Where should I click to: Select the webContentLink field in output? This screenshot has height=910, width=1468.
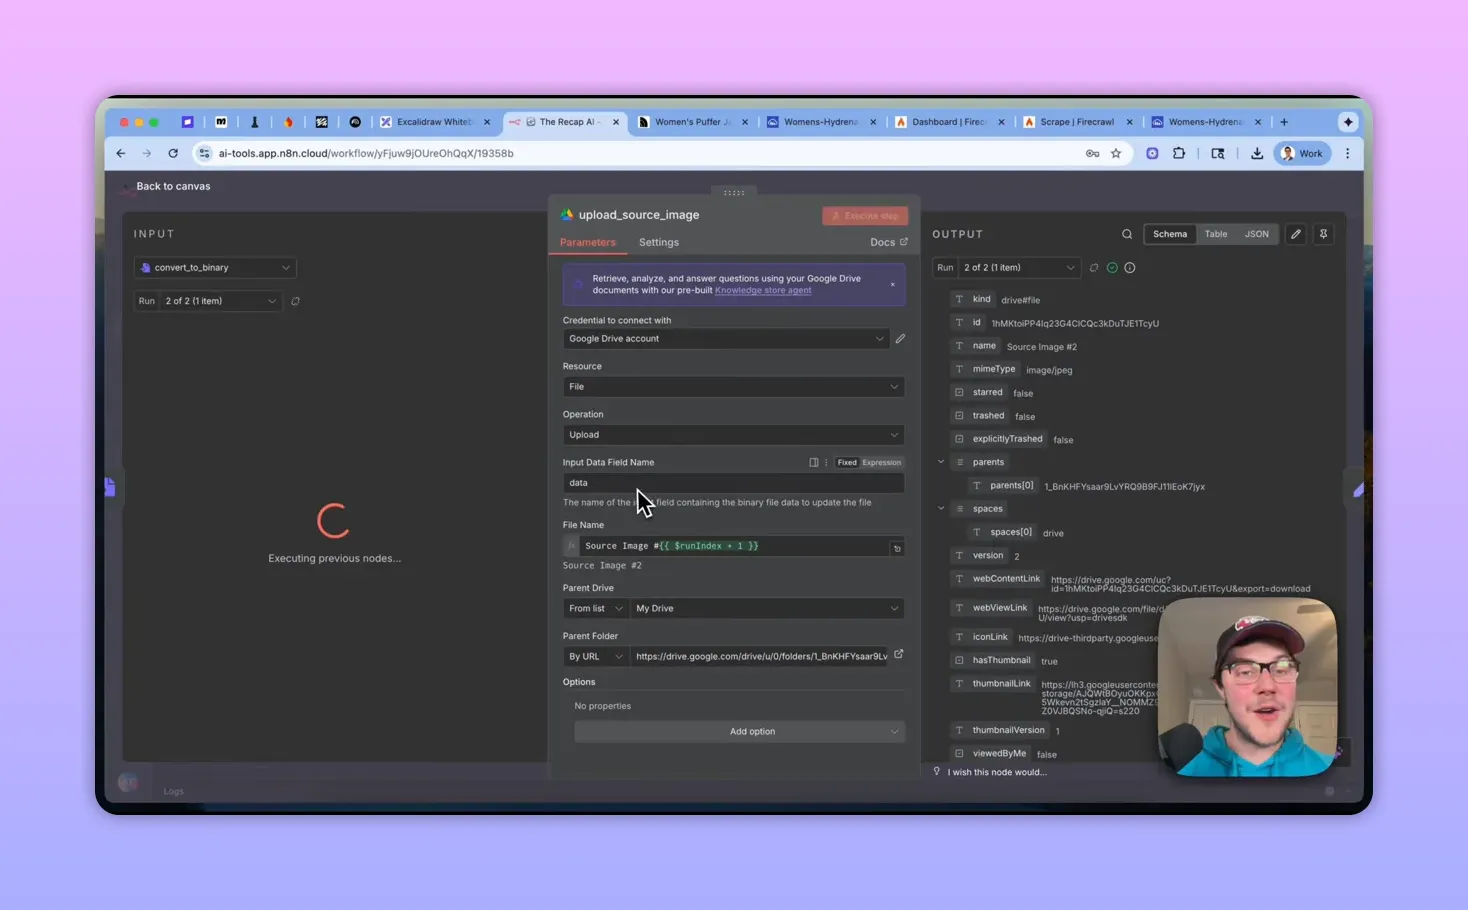(x=1006, y=579)
